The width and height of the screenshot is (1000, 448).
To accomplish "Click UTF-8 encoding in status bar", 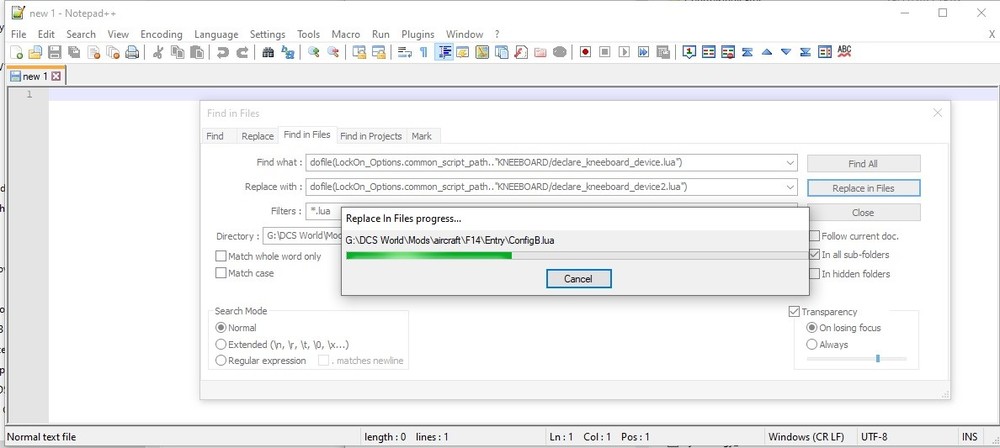I will 874,437.
